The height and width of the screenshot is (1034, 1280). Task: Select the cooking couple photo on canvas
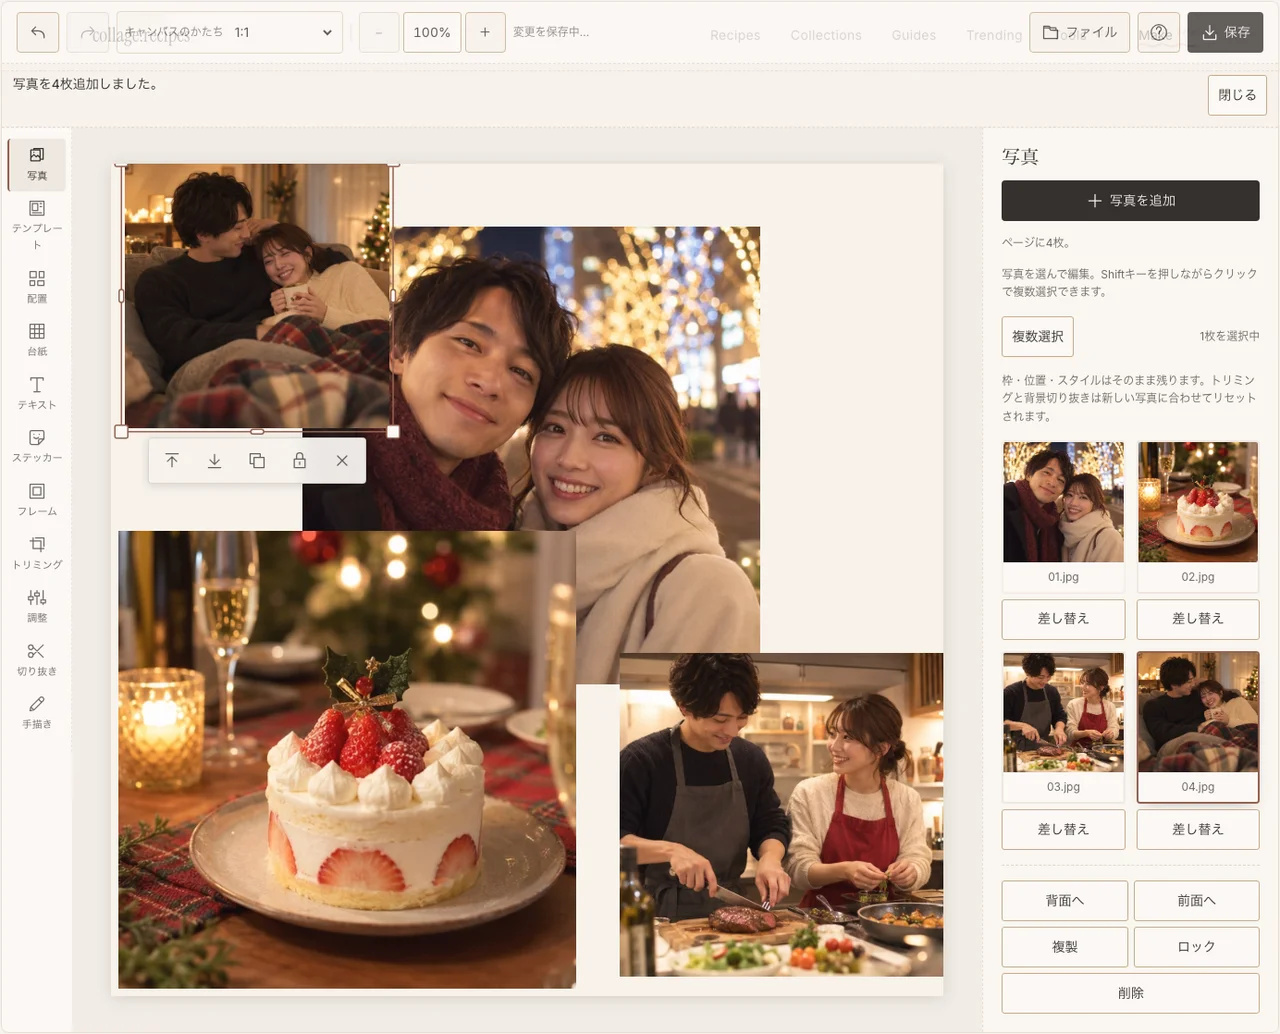point(781,814)
